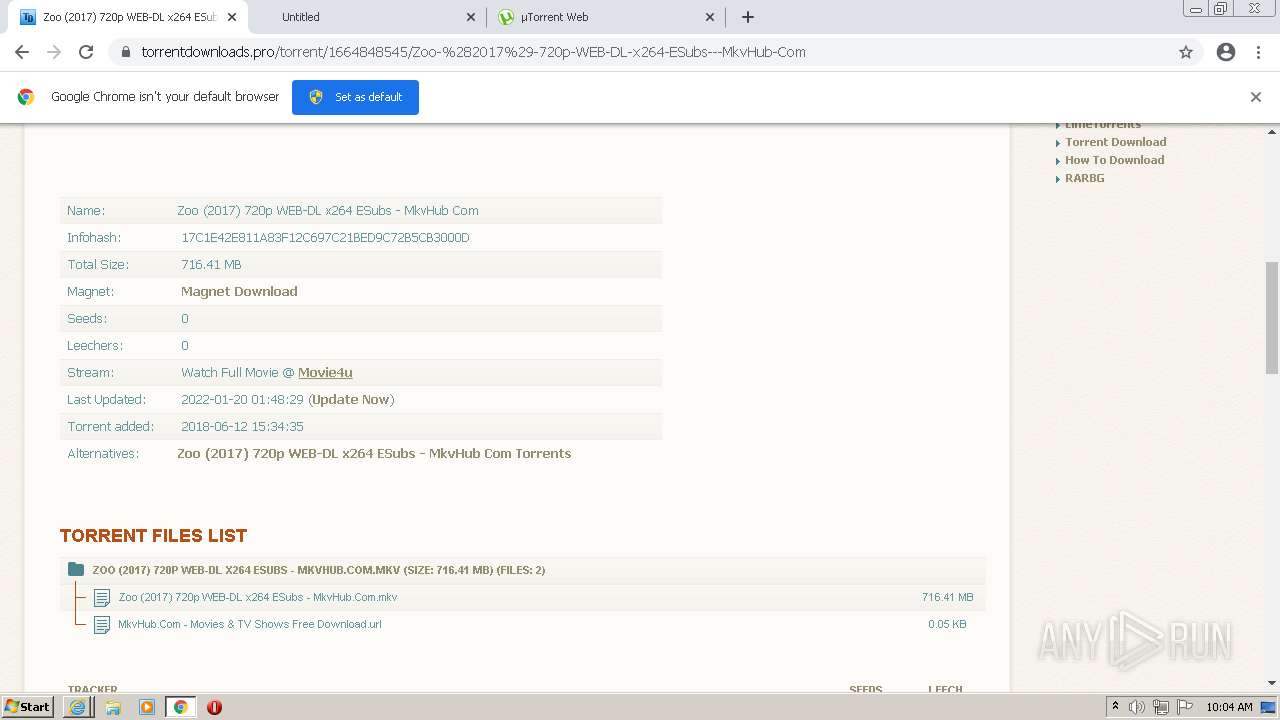Dismiss the default browser notification bar
The width and height of the screenshot is (1280, 720).
(1256, 97)
